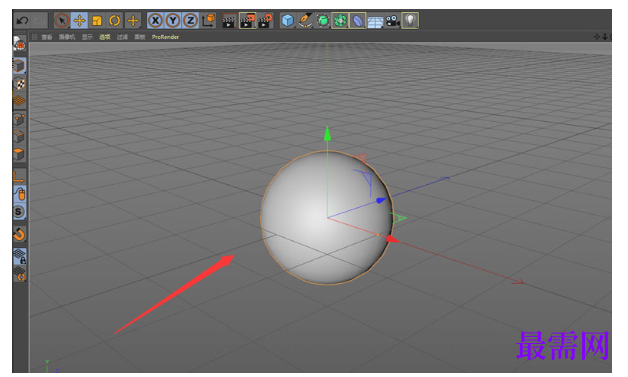Open the 显示 viewport menu
This screenshot has width=628, height=377.
click(x=87, y=37)
